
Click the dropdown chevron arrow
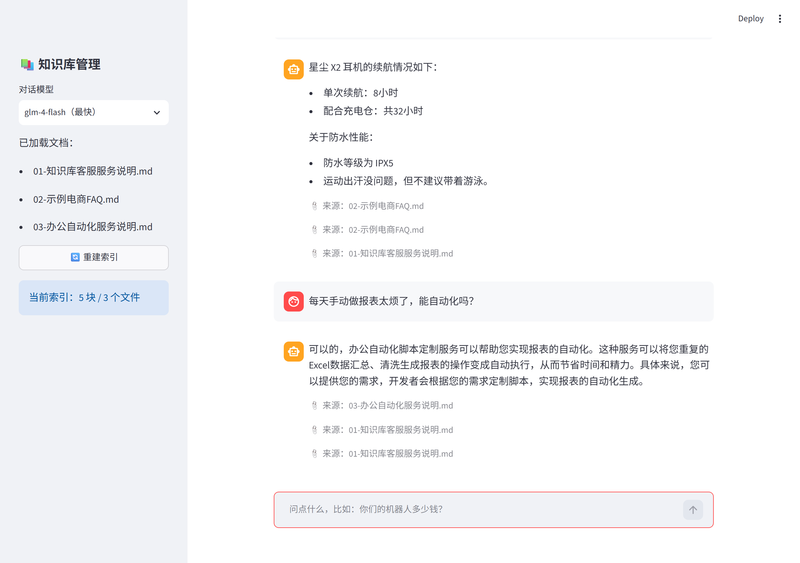pos(157,113)
